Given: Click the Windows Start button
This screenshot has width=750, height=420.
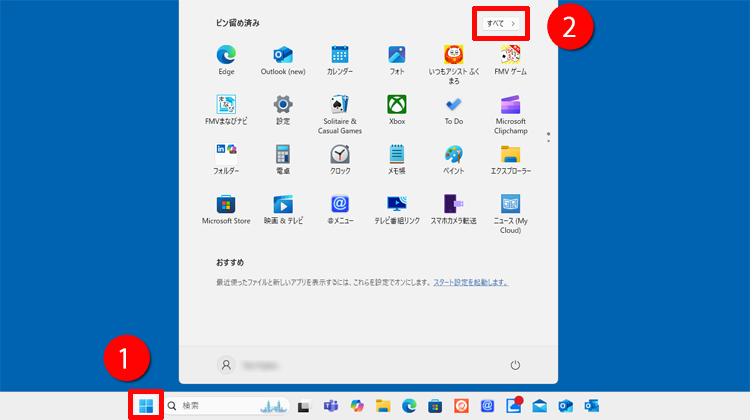Looking at the screenshot, I should pyautogui.click(x=146, y=406).
